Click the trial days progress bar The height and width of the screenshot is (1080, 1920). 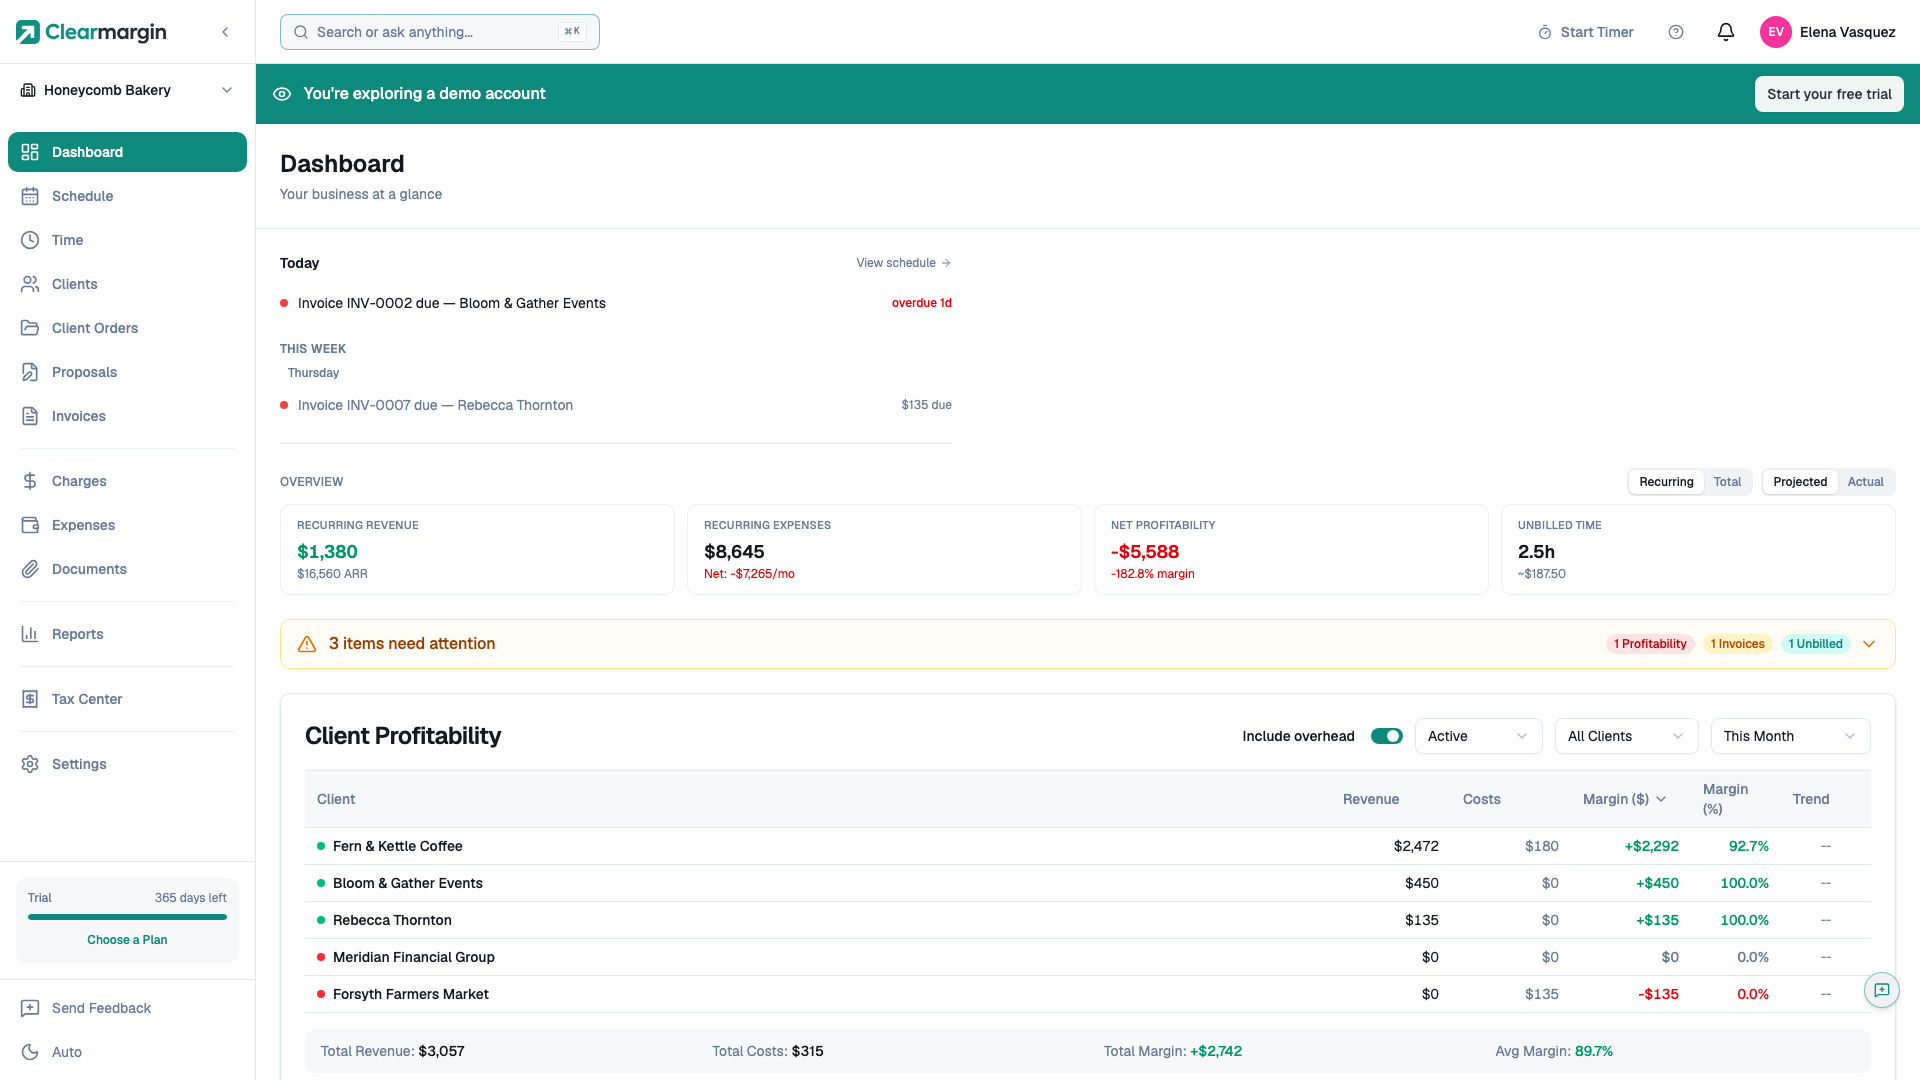click(x=127, y=917)
